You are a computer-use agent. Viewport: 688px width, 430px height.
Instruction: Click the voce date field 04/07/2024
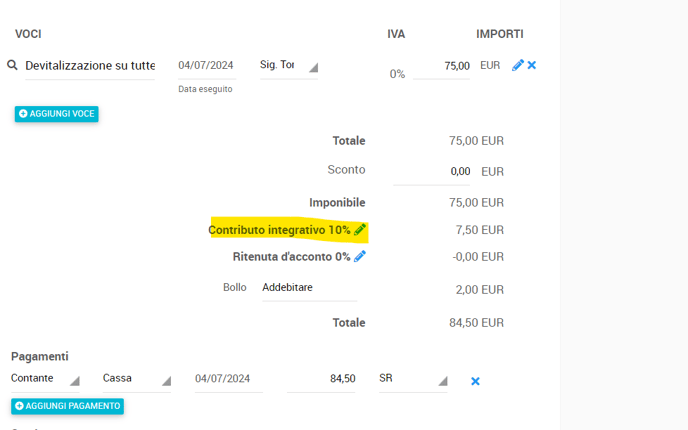click(x=206, y=66)
